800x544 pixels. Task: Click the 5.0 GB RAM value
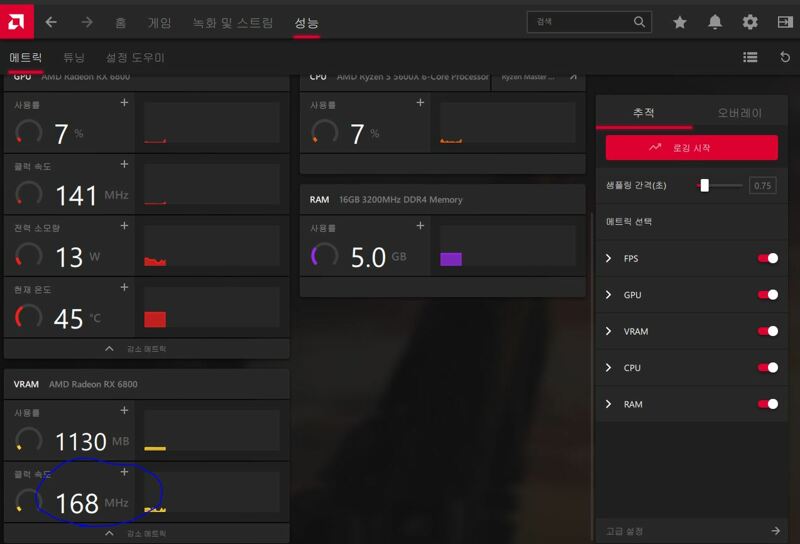point(368,257)
